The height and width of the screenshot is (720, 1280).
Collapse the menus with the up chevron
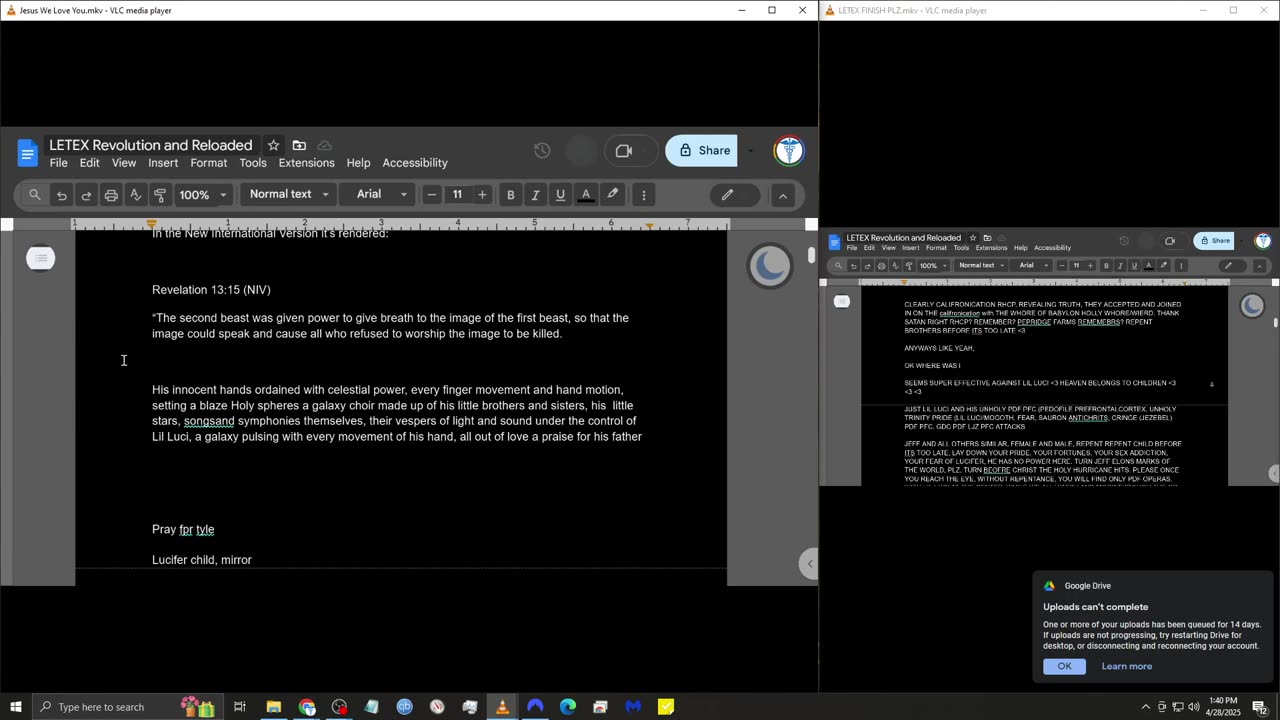click(783, 195)
